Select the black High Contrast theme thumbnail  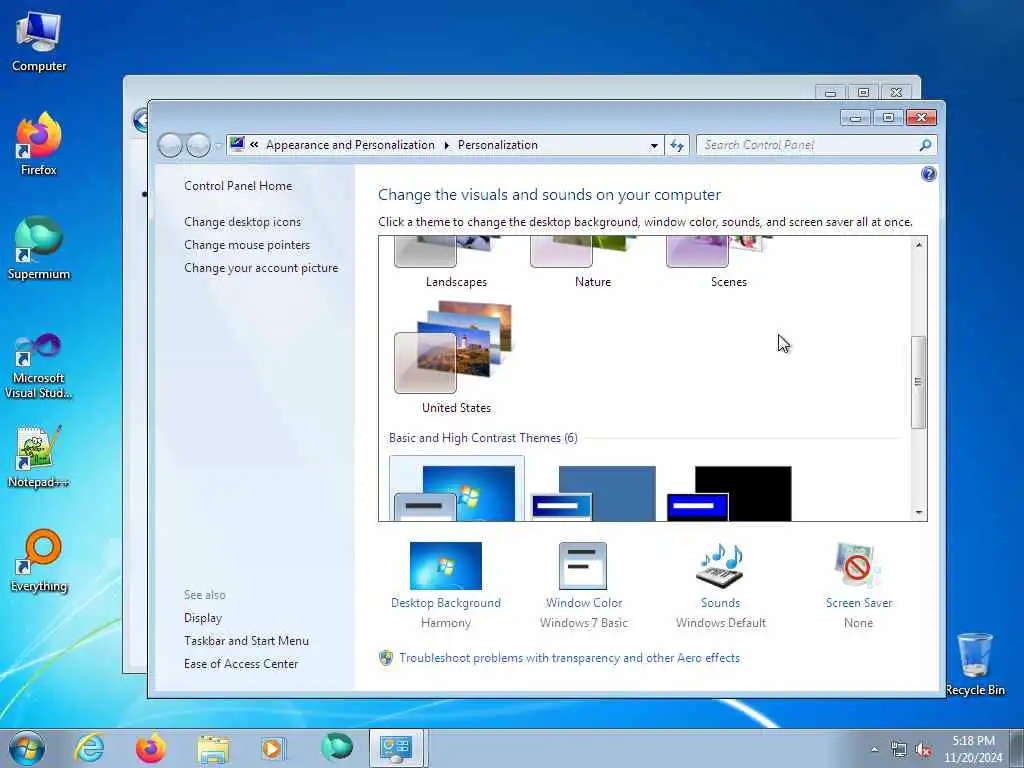tap(729, 492)
